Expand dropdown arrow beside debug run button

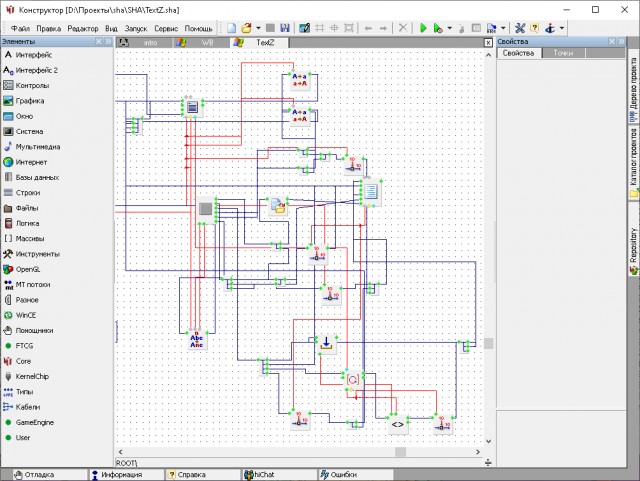[449, 28]
